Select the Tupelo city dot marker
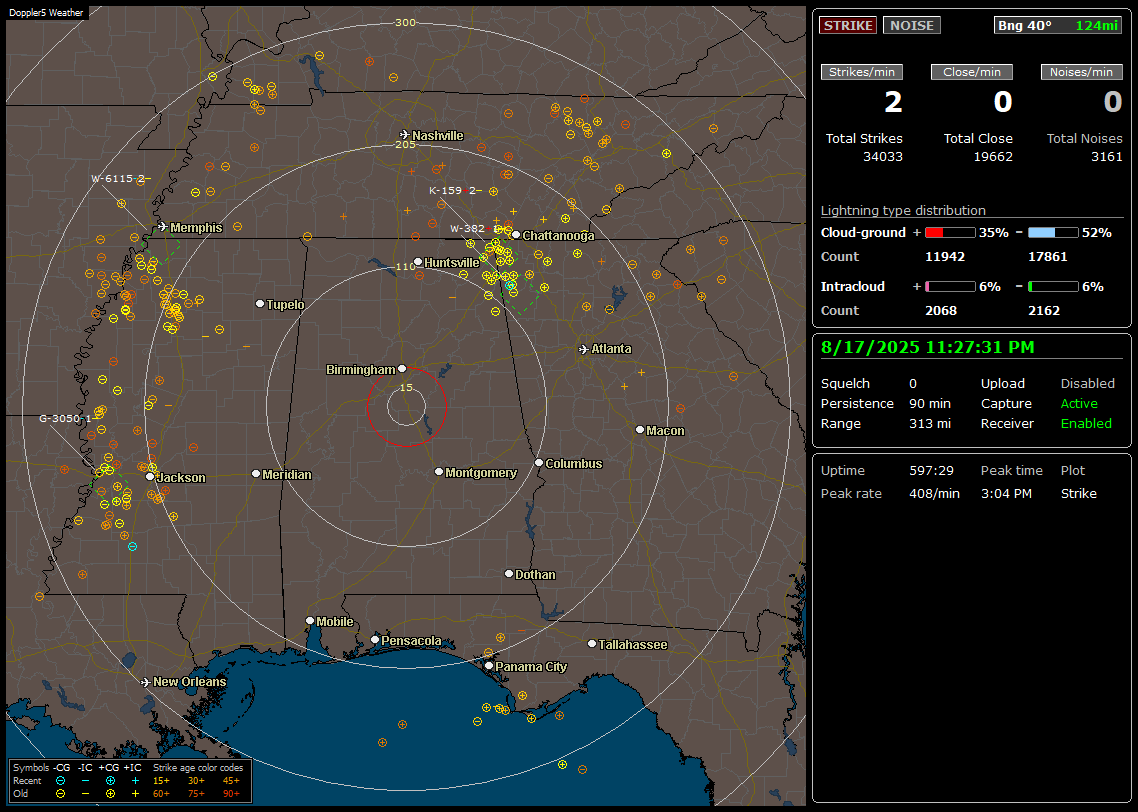Screen dimensions: 1138x812 tap(260, 303)
